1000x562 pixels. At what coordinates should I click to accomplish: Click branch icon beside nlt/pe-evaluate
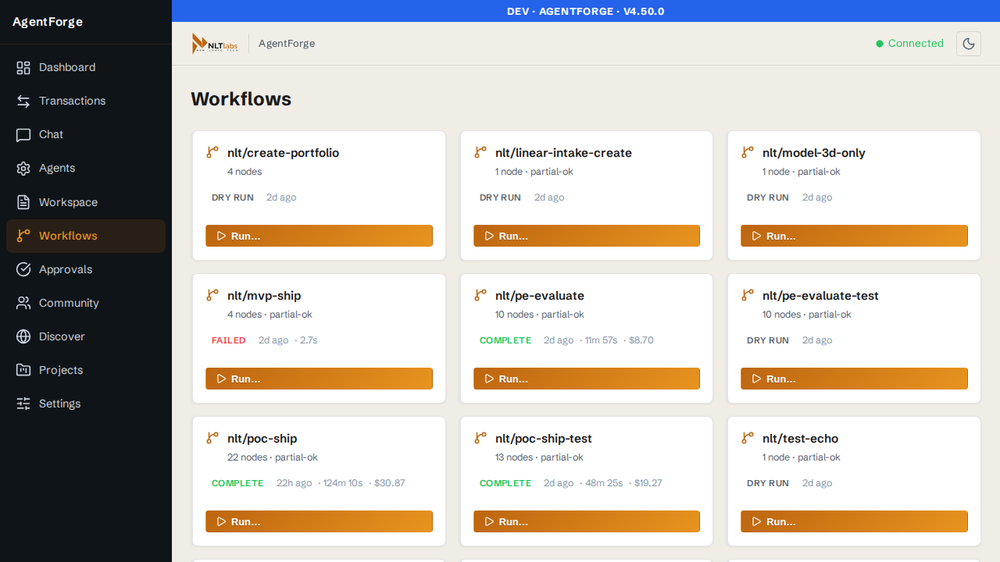click(480, 295)
